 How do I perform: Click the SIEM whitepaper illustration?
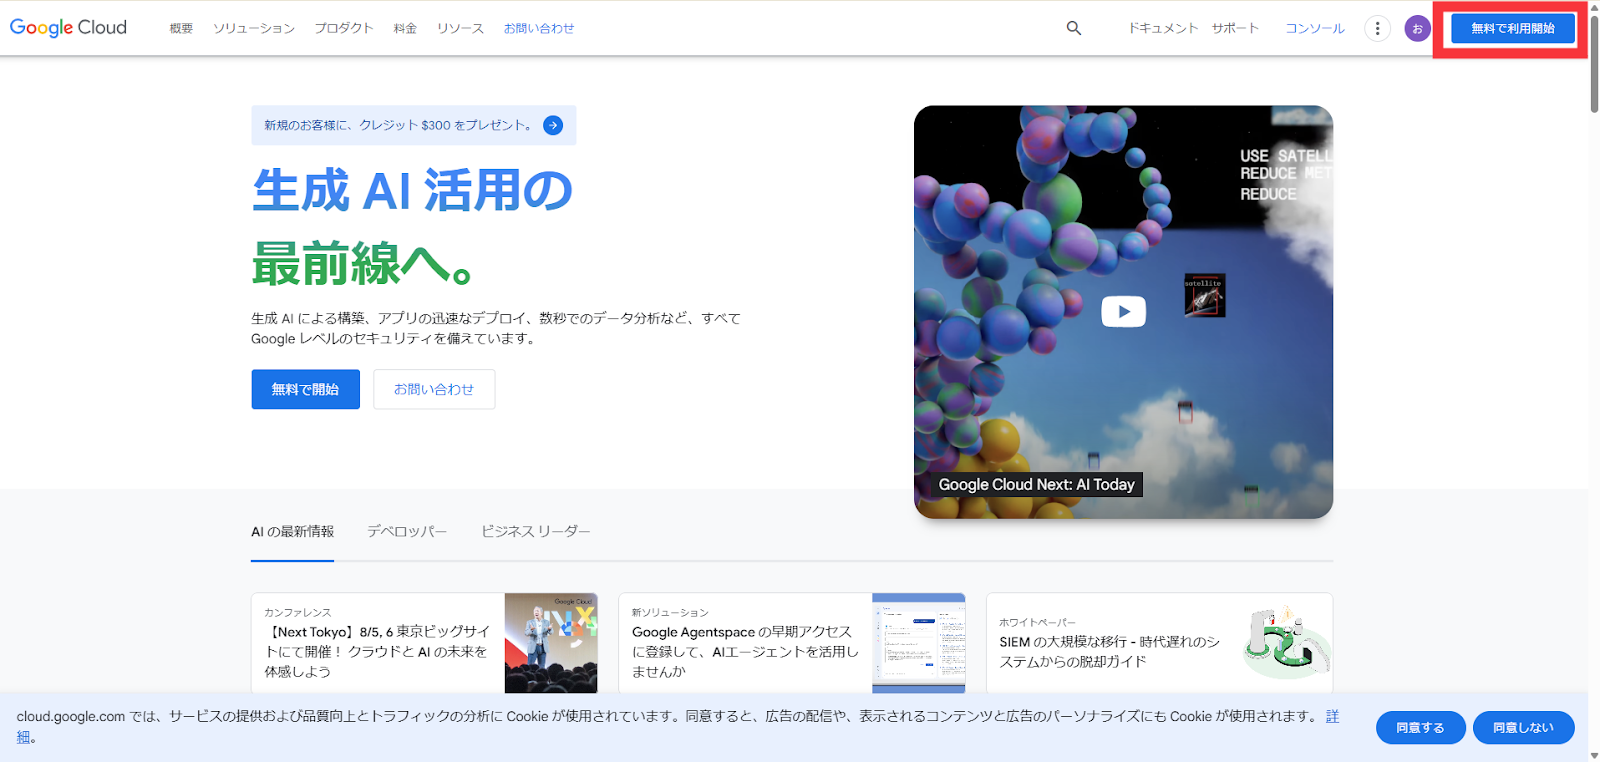click(1287, 642)
